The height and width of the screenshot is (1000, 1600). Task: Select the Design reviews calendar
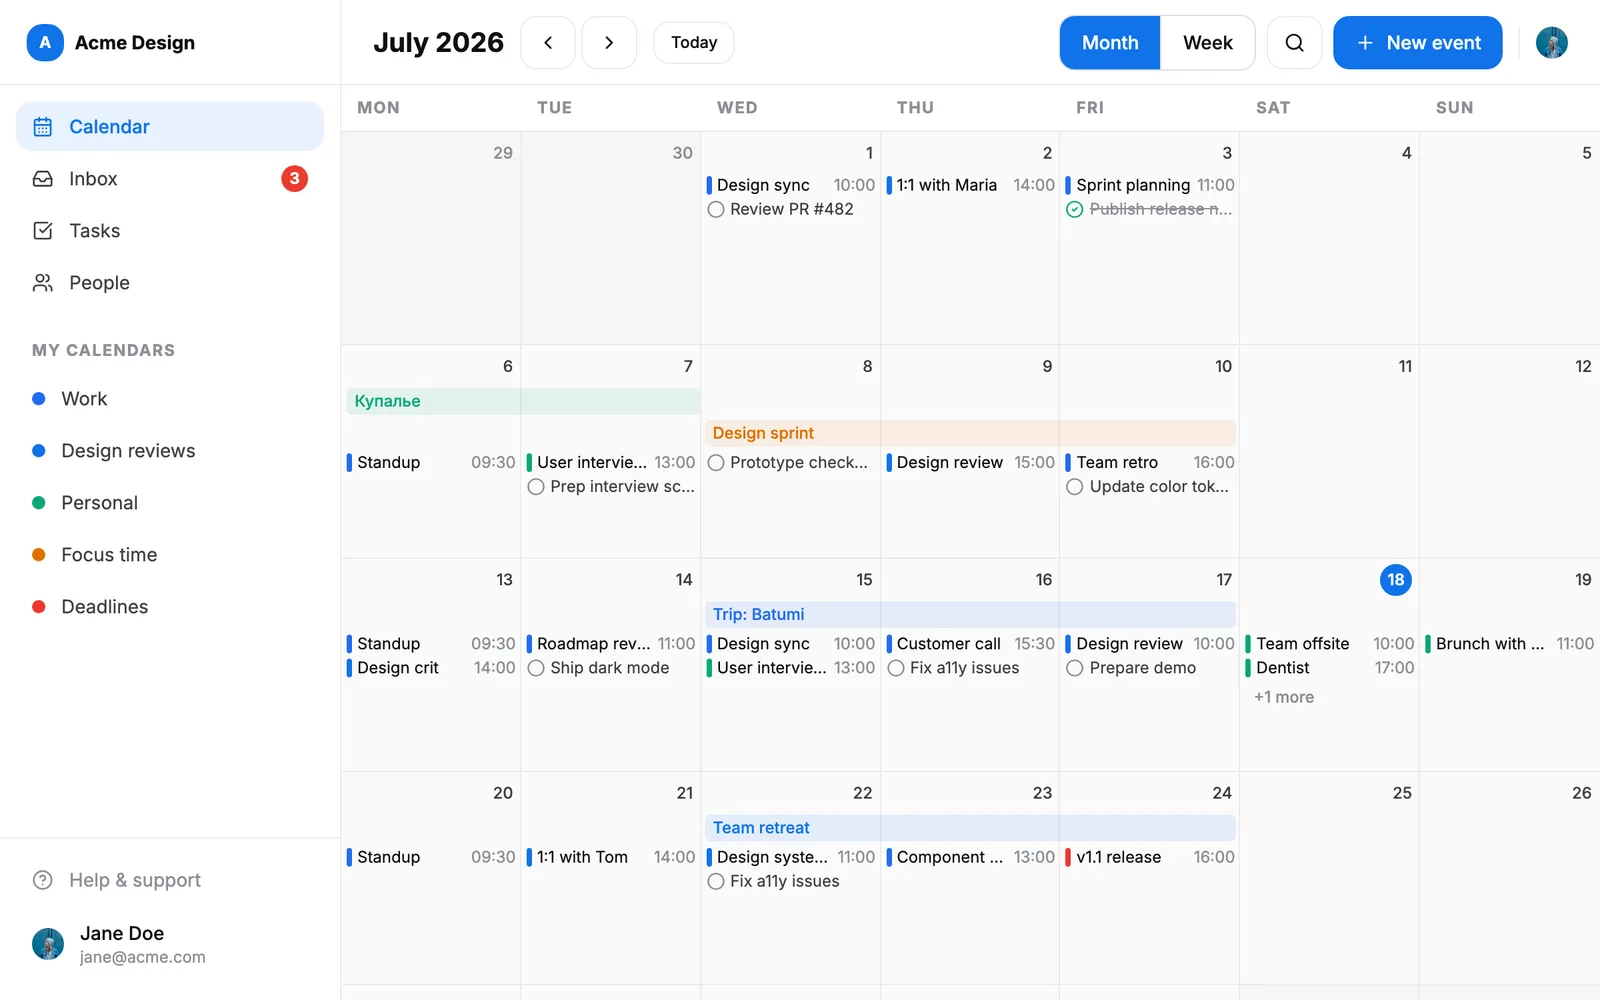(x=128, y=451)
